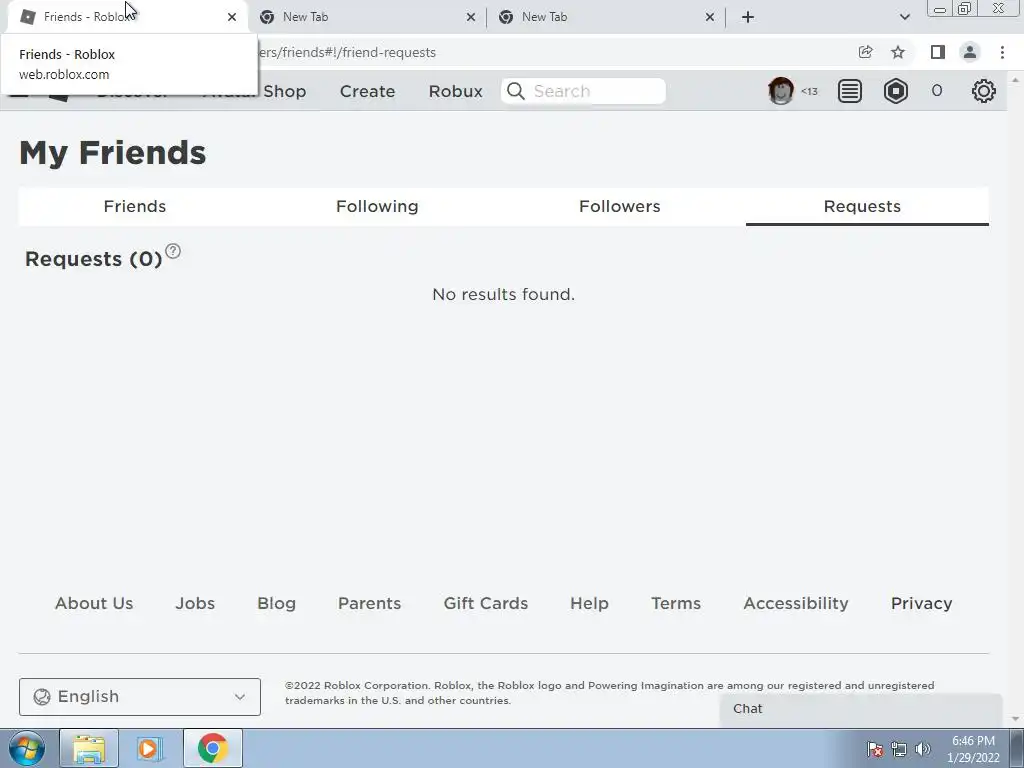Open the Gift Cards footer link

pos(486,603)
